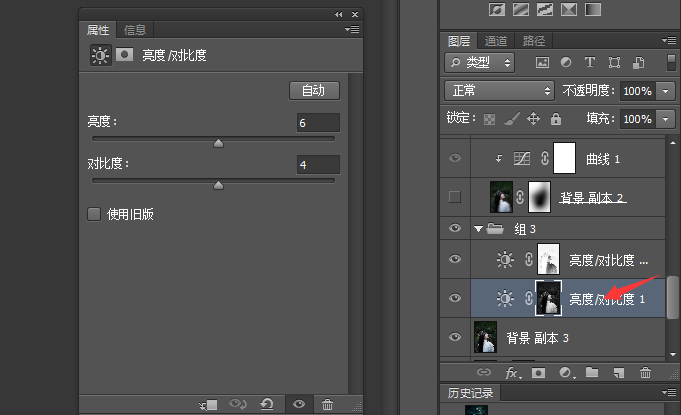Click the layer mask icon in Properties panel
Image resolution: width=681 pixels, height=415 pixels.
pos(124,55)
